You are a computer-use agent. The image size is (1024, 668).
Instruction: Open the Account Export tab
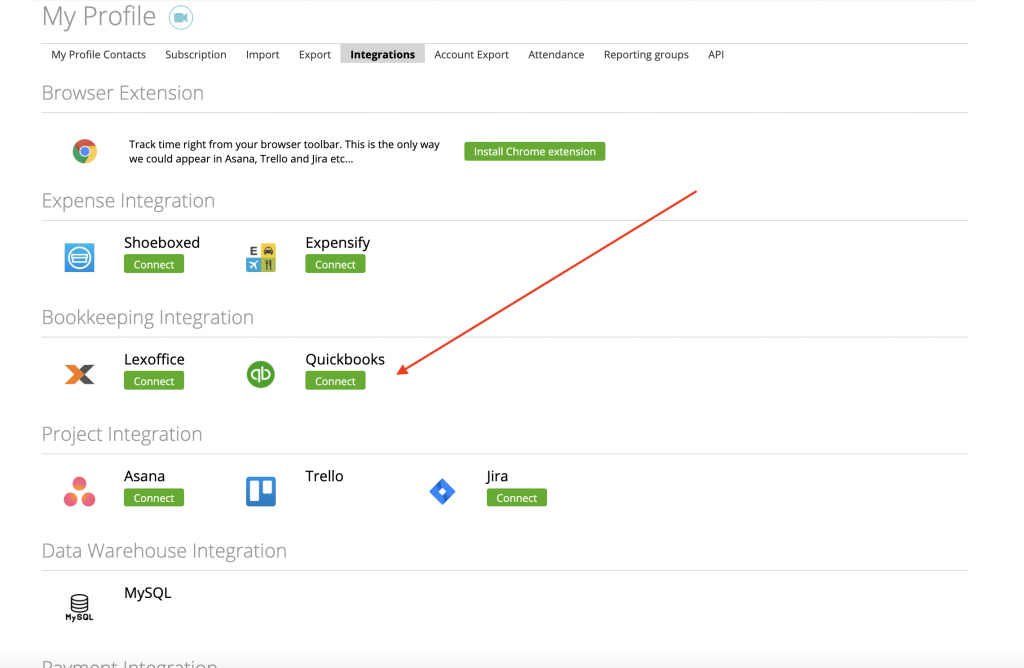[x=472, y=54]
